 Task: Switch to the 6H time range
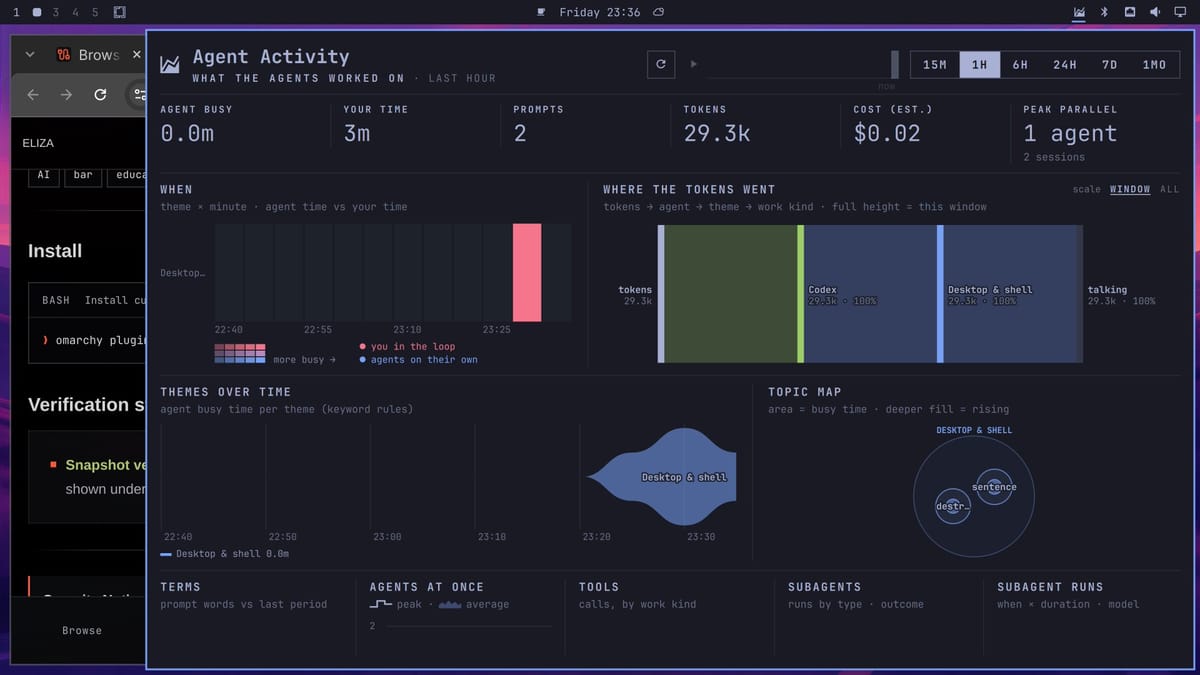tap(1020, 64)
